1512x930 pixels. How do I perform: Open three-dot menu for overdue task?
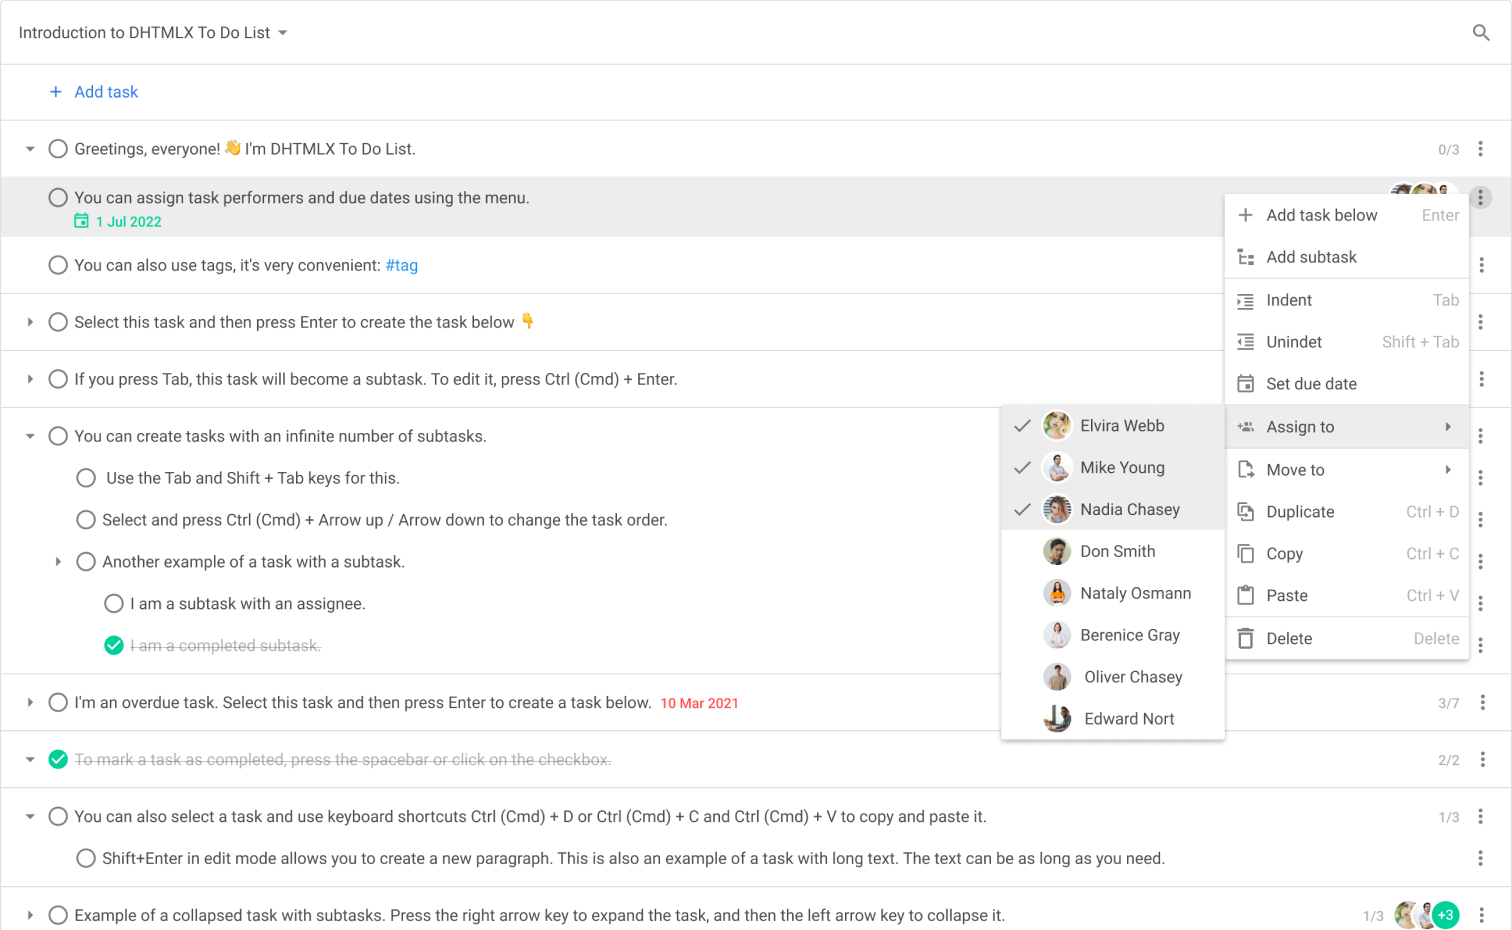pyautogui.click(x=1482, y=703)
